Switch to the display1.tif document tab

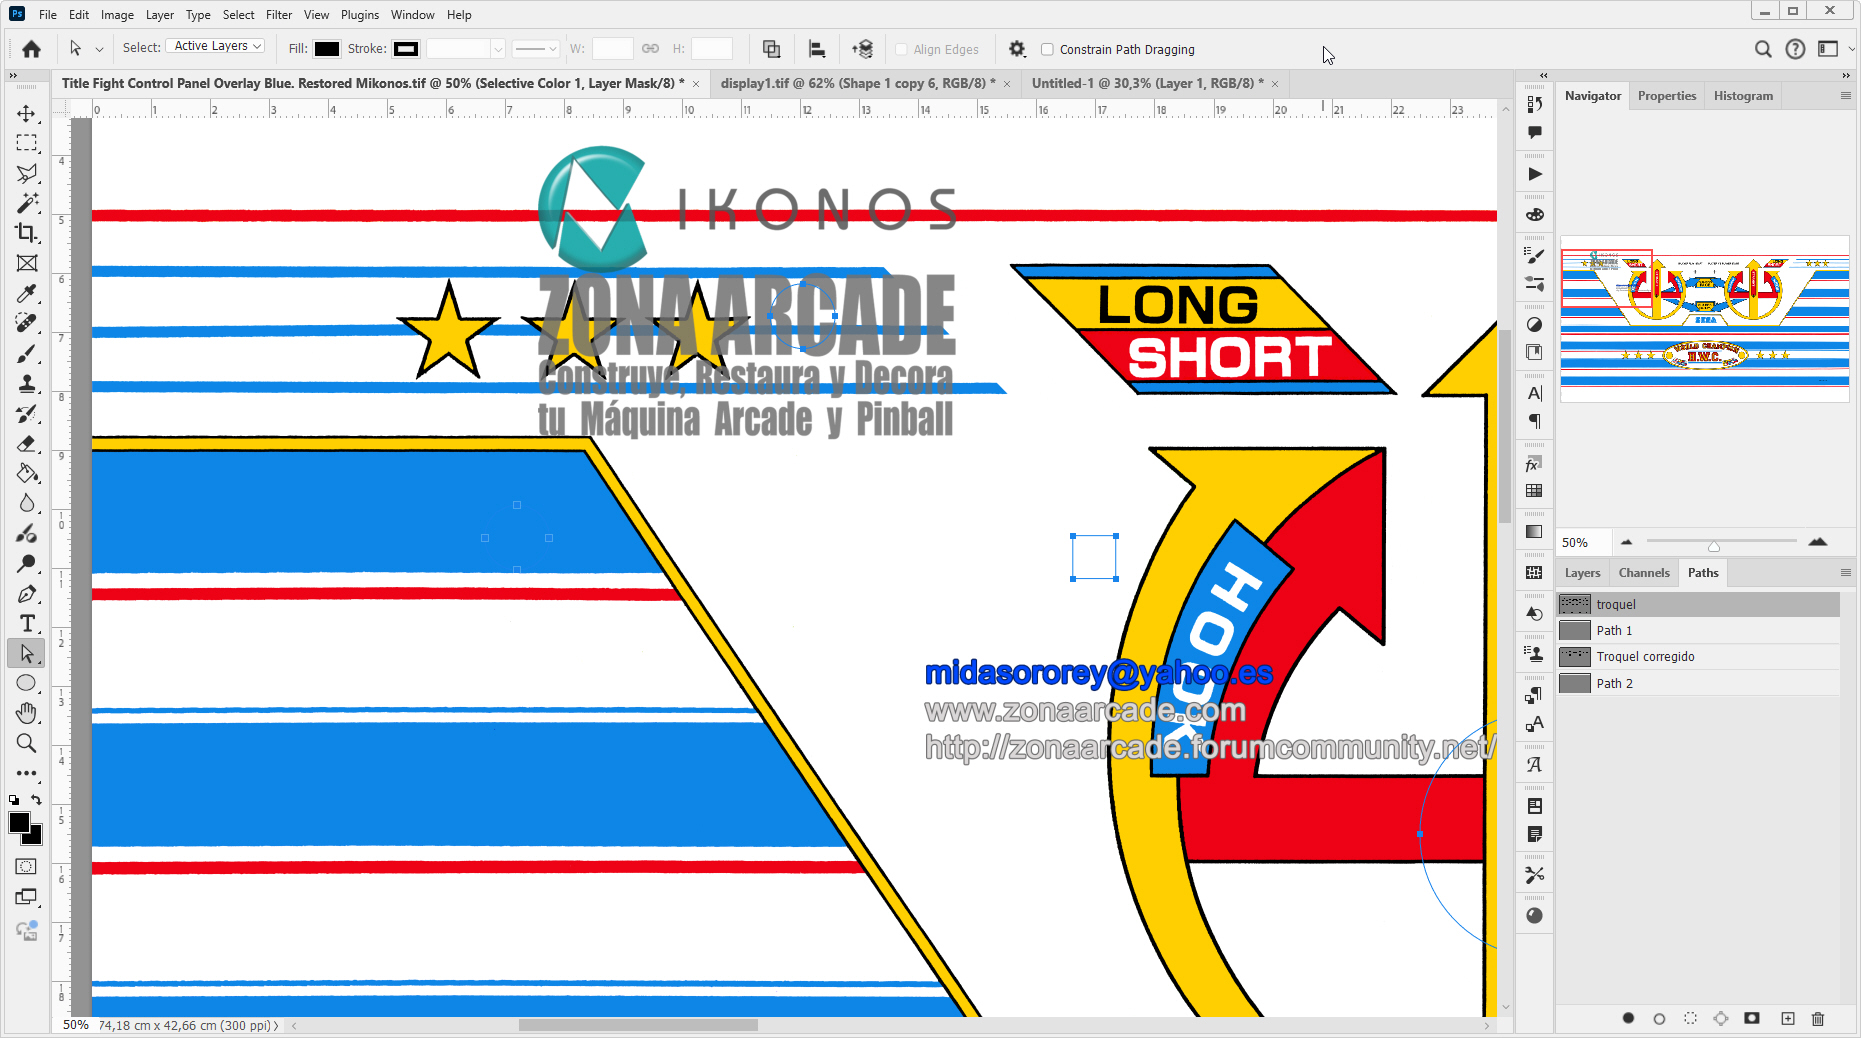(858, 83)
